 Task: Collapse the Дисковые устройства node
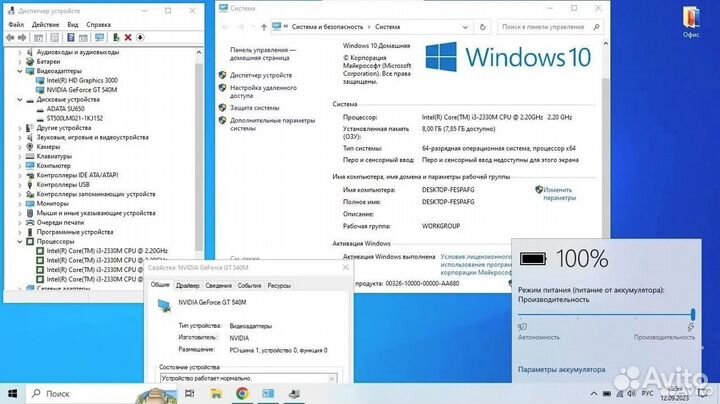(x=20, y=100)
